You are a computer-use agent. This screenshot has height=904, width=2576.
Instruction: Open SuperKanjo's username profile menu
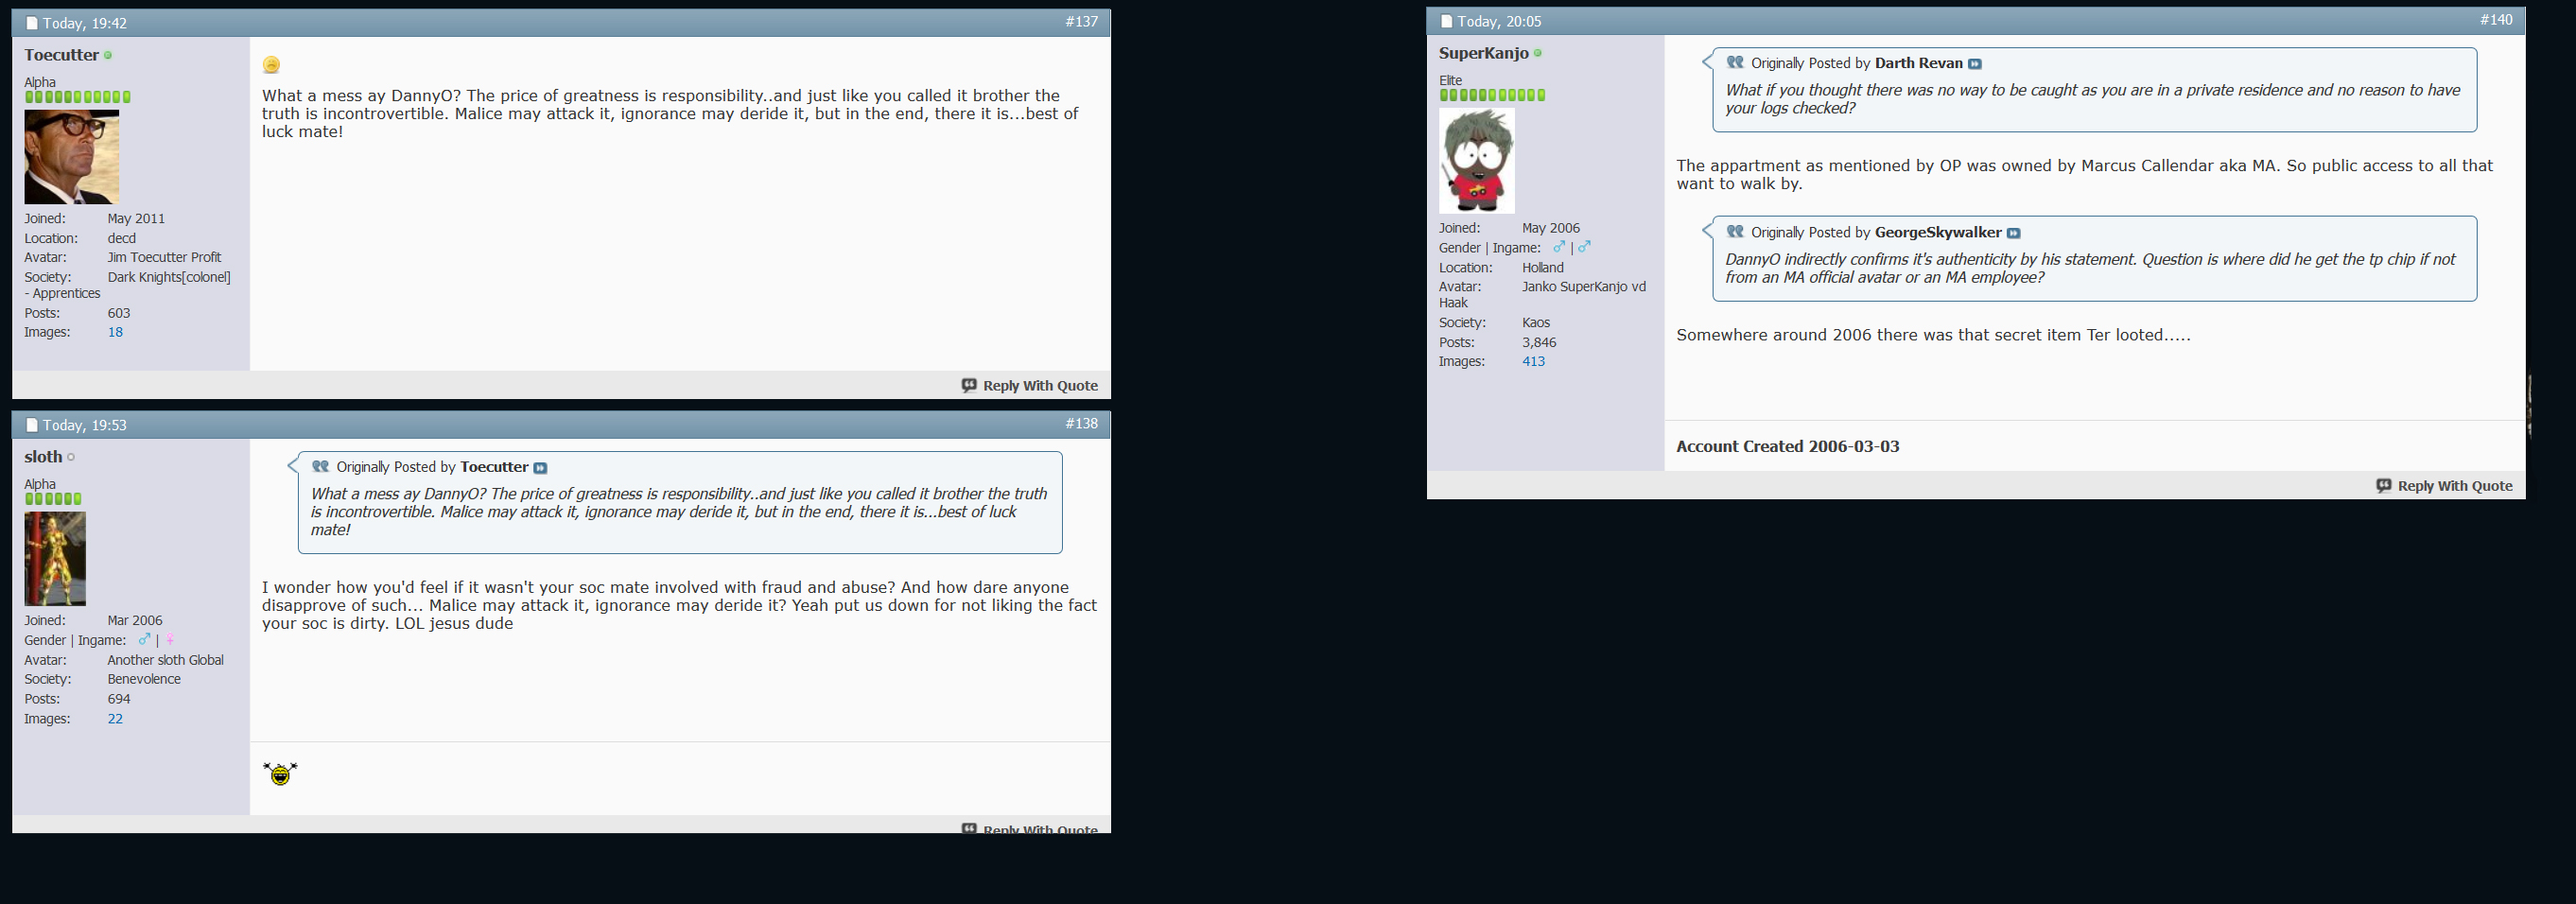pos(1483,53)
